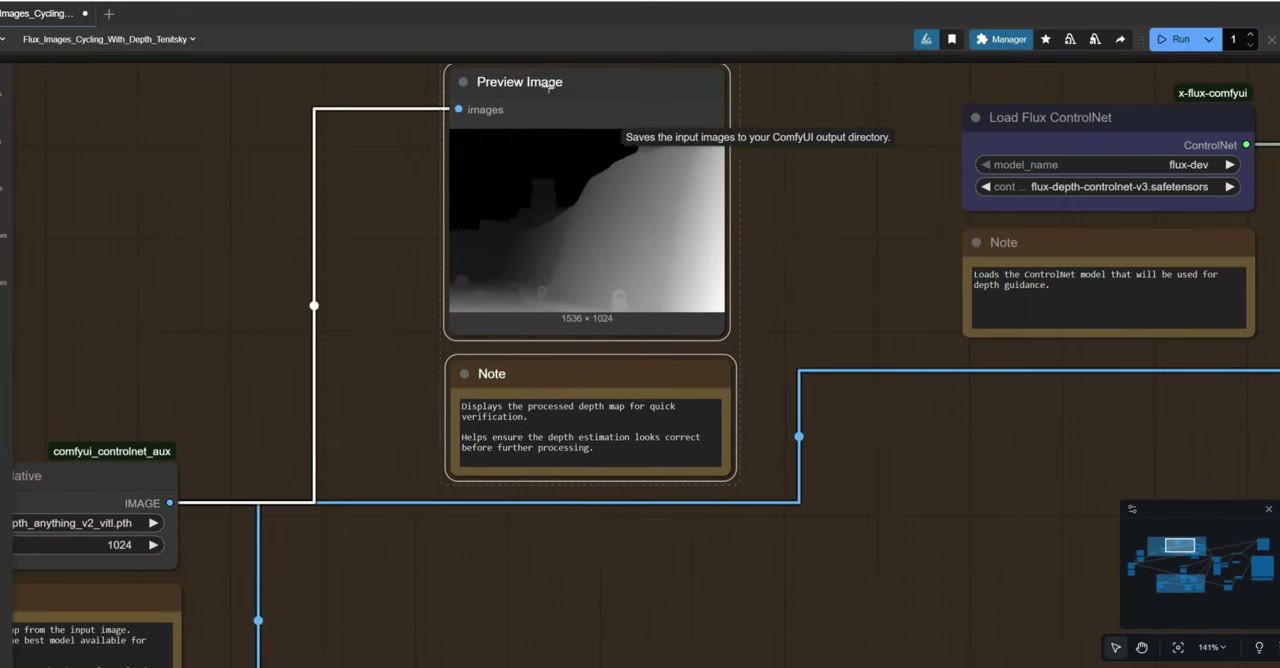The width and height of the screenshot is (1280, 668).
Task: Open the ComfyUI Manager
Action: 1001,39
